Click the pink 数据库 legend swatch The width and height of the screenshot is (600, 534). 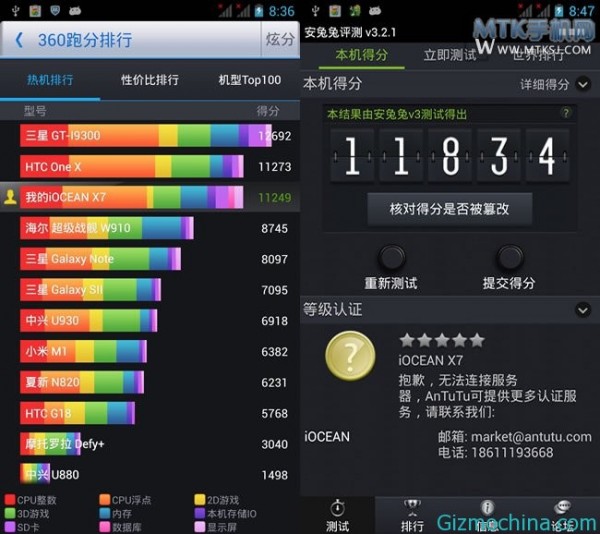tap(104, 527)
